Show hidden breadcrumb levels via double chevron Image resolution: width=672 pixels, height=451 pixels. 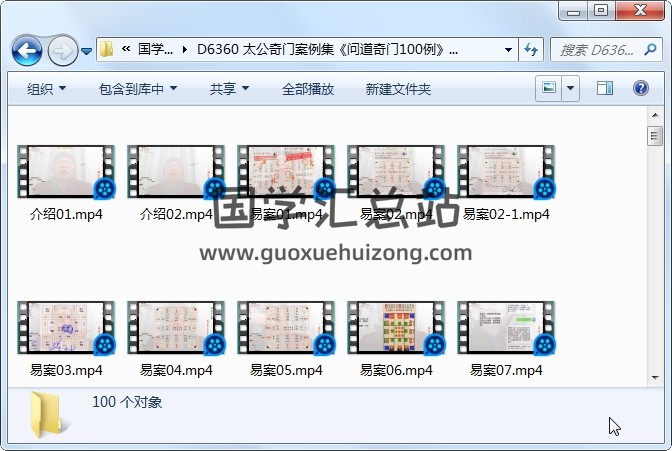tap(126, 49)
